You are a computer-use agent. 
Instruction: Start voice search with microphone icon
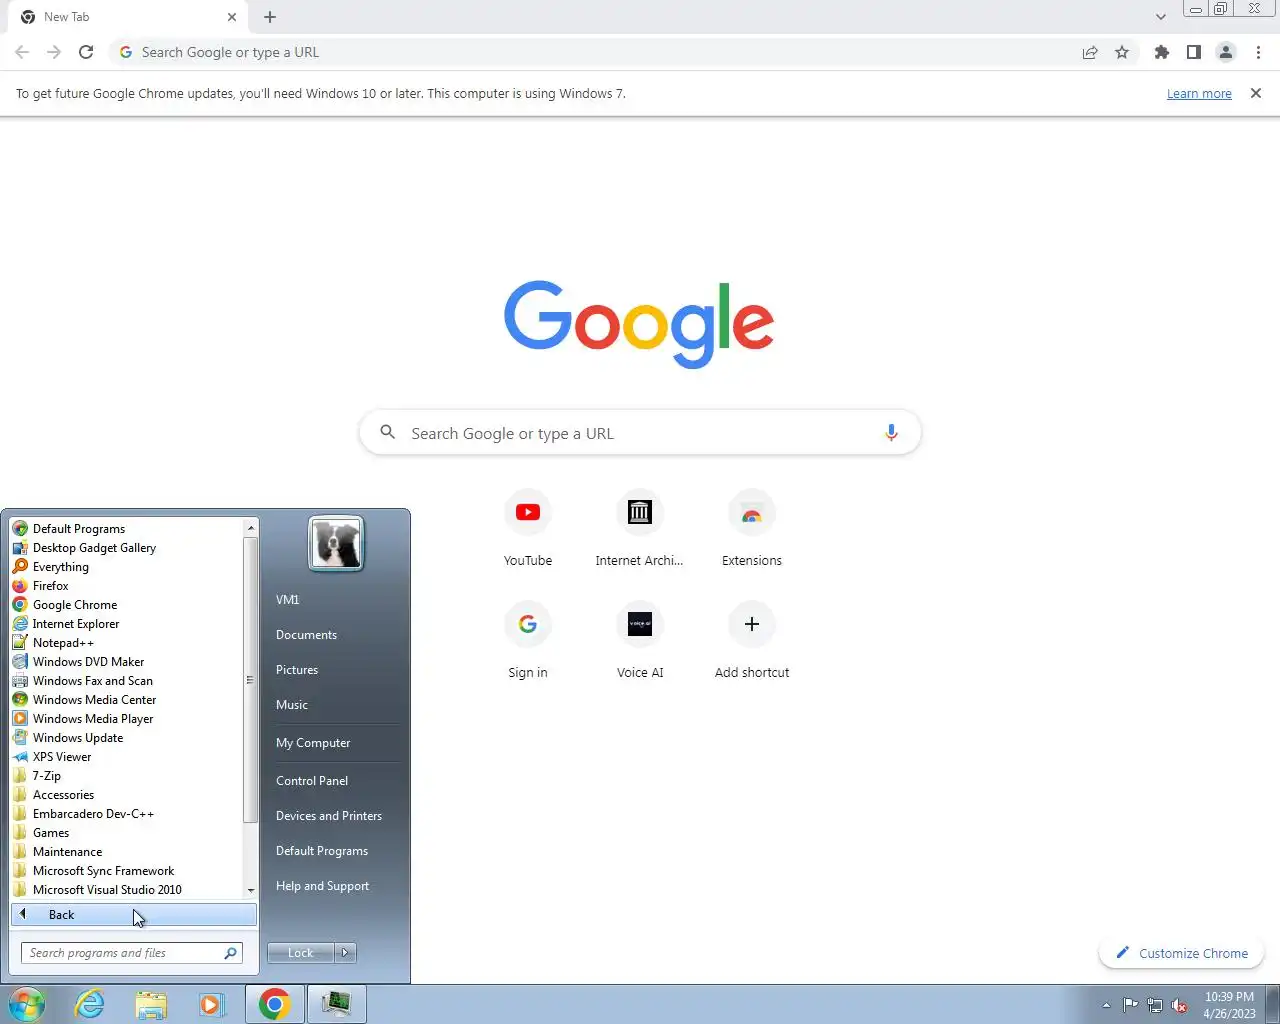[x=891, y=433]
